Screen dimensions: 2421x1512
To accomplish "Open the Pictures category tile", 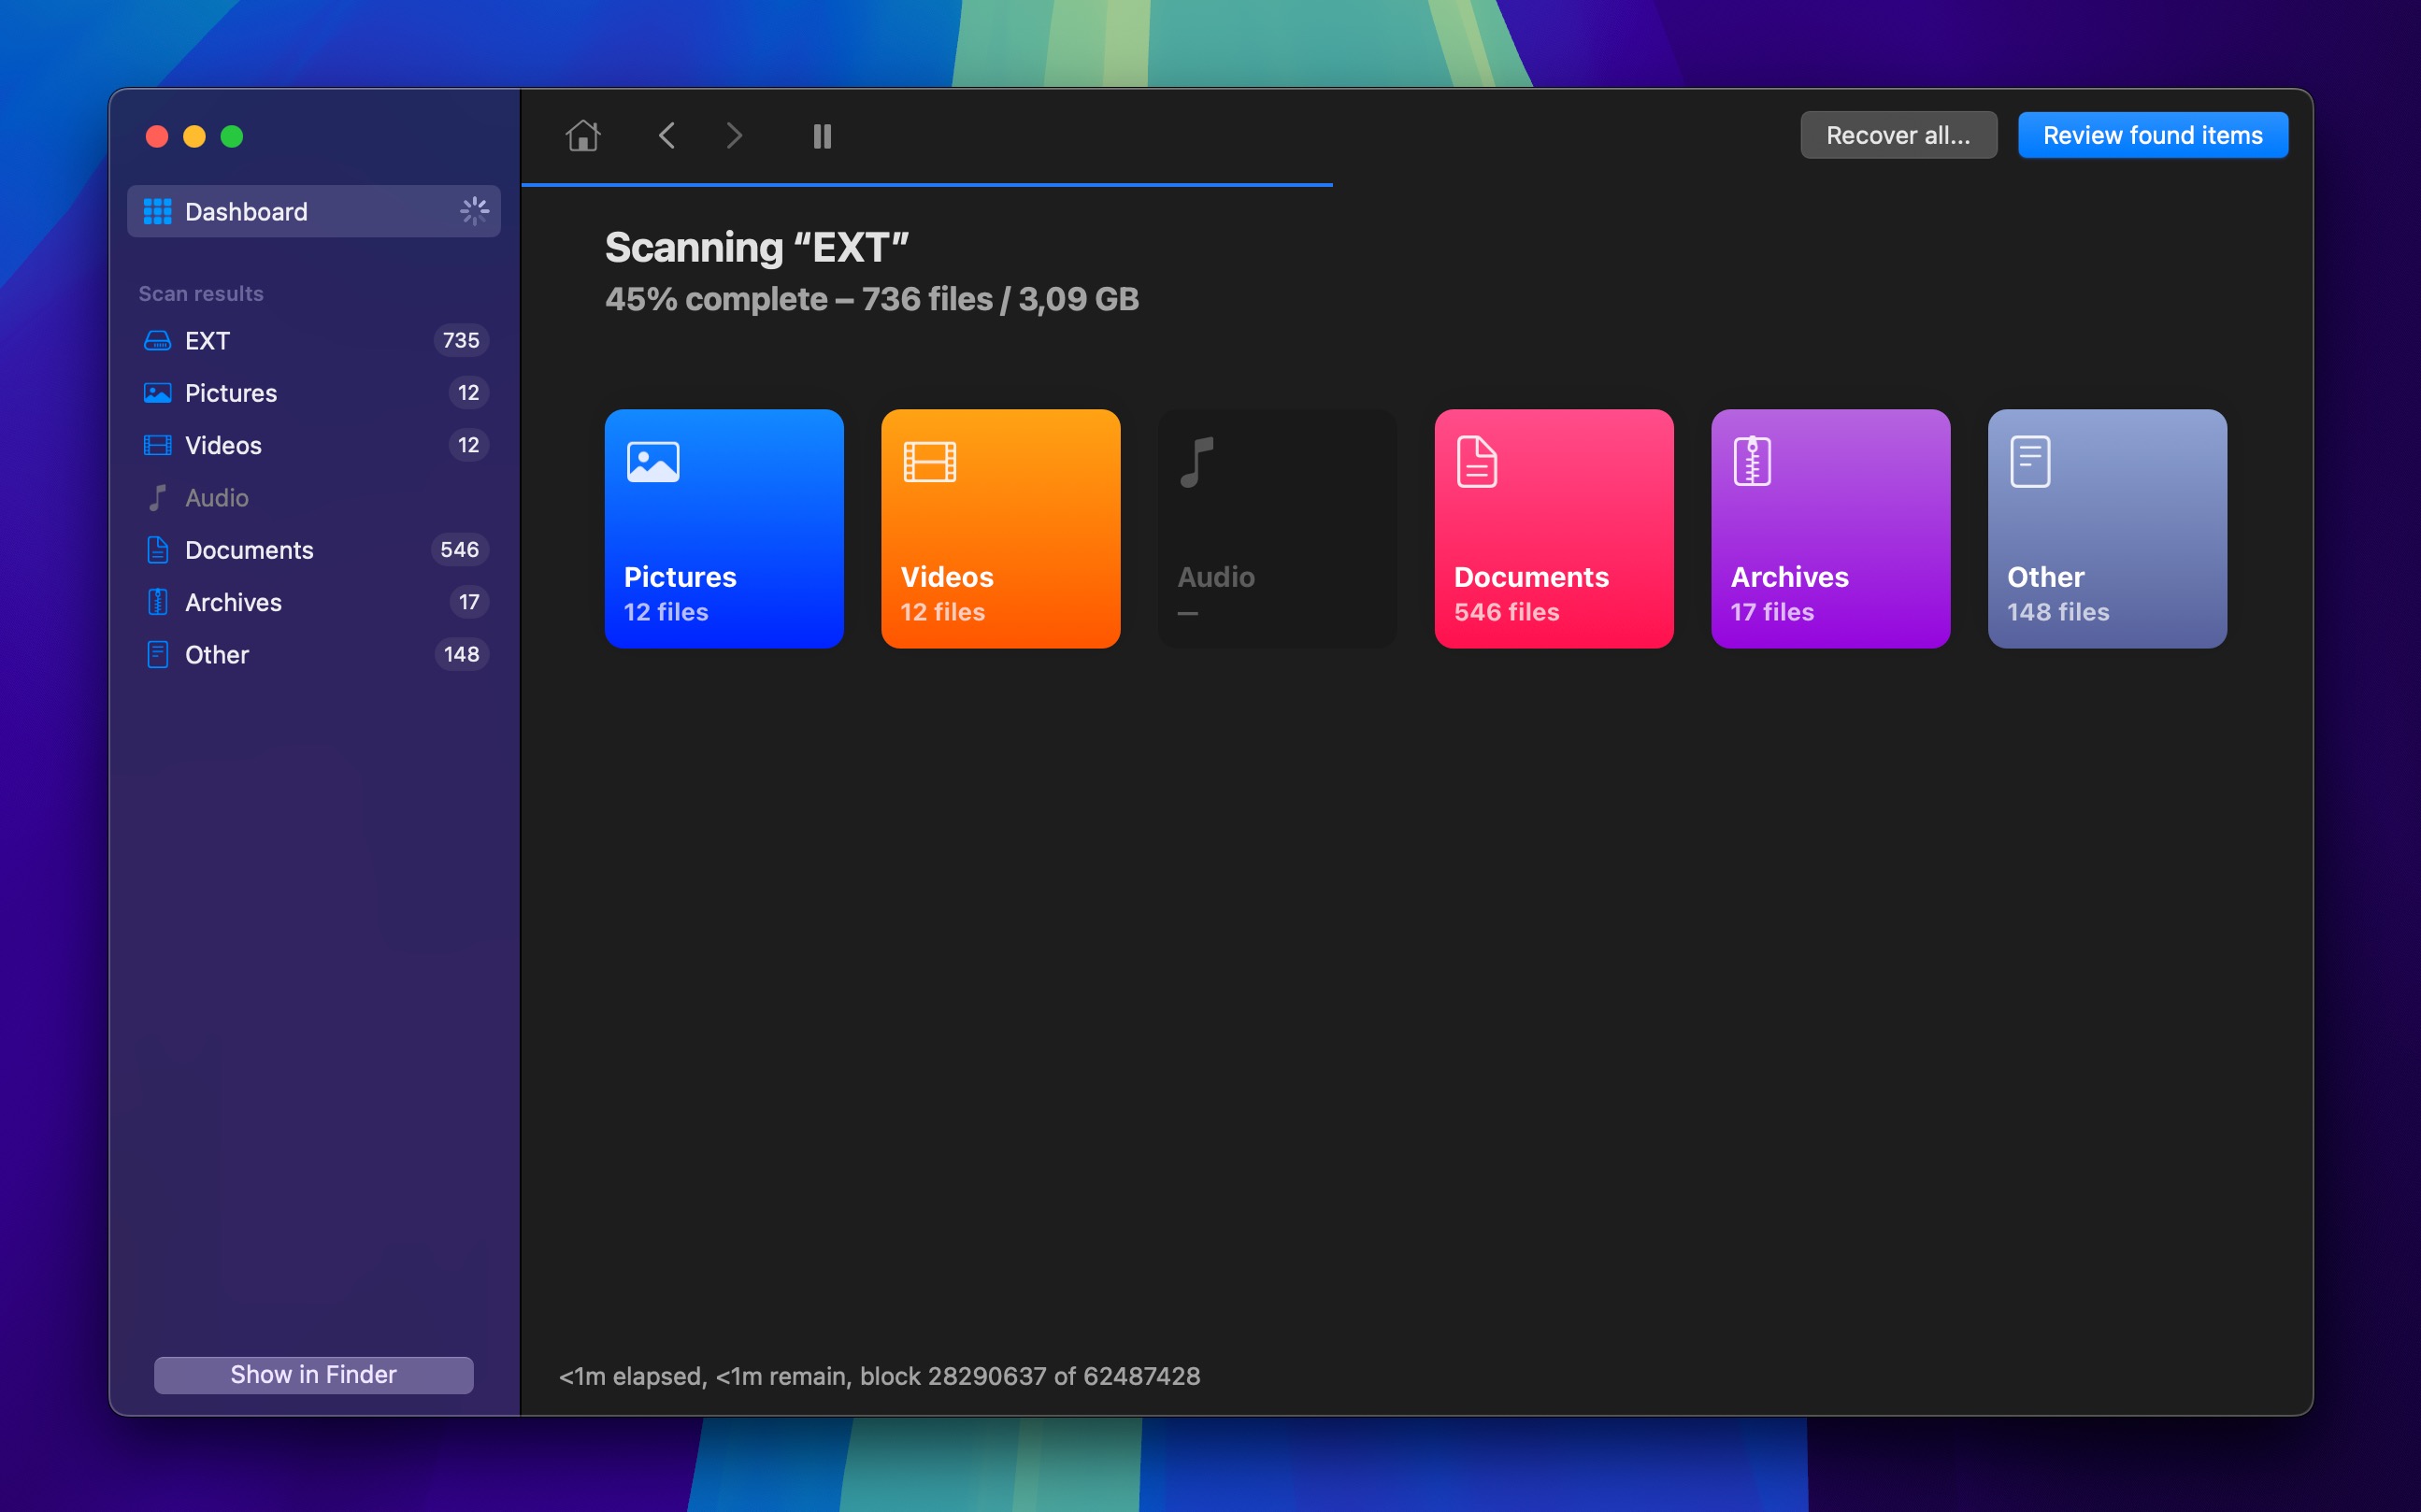I will coord(723,528).
